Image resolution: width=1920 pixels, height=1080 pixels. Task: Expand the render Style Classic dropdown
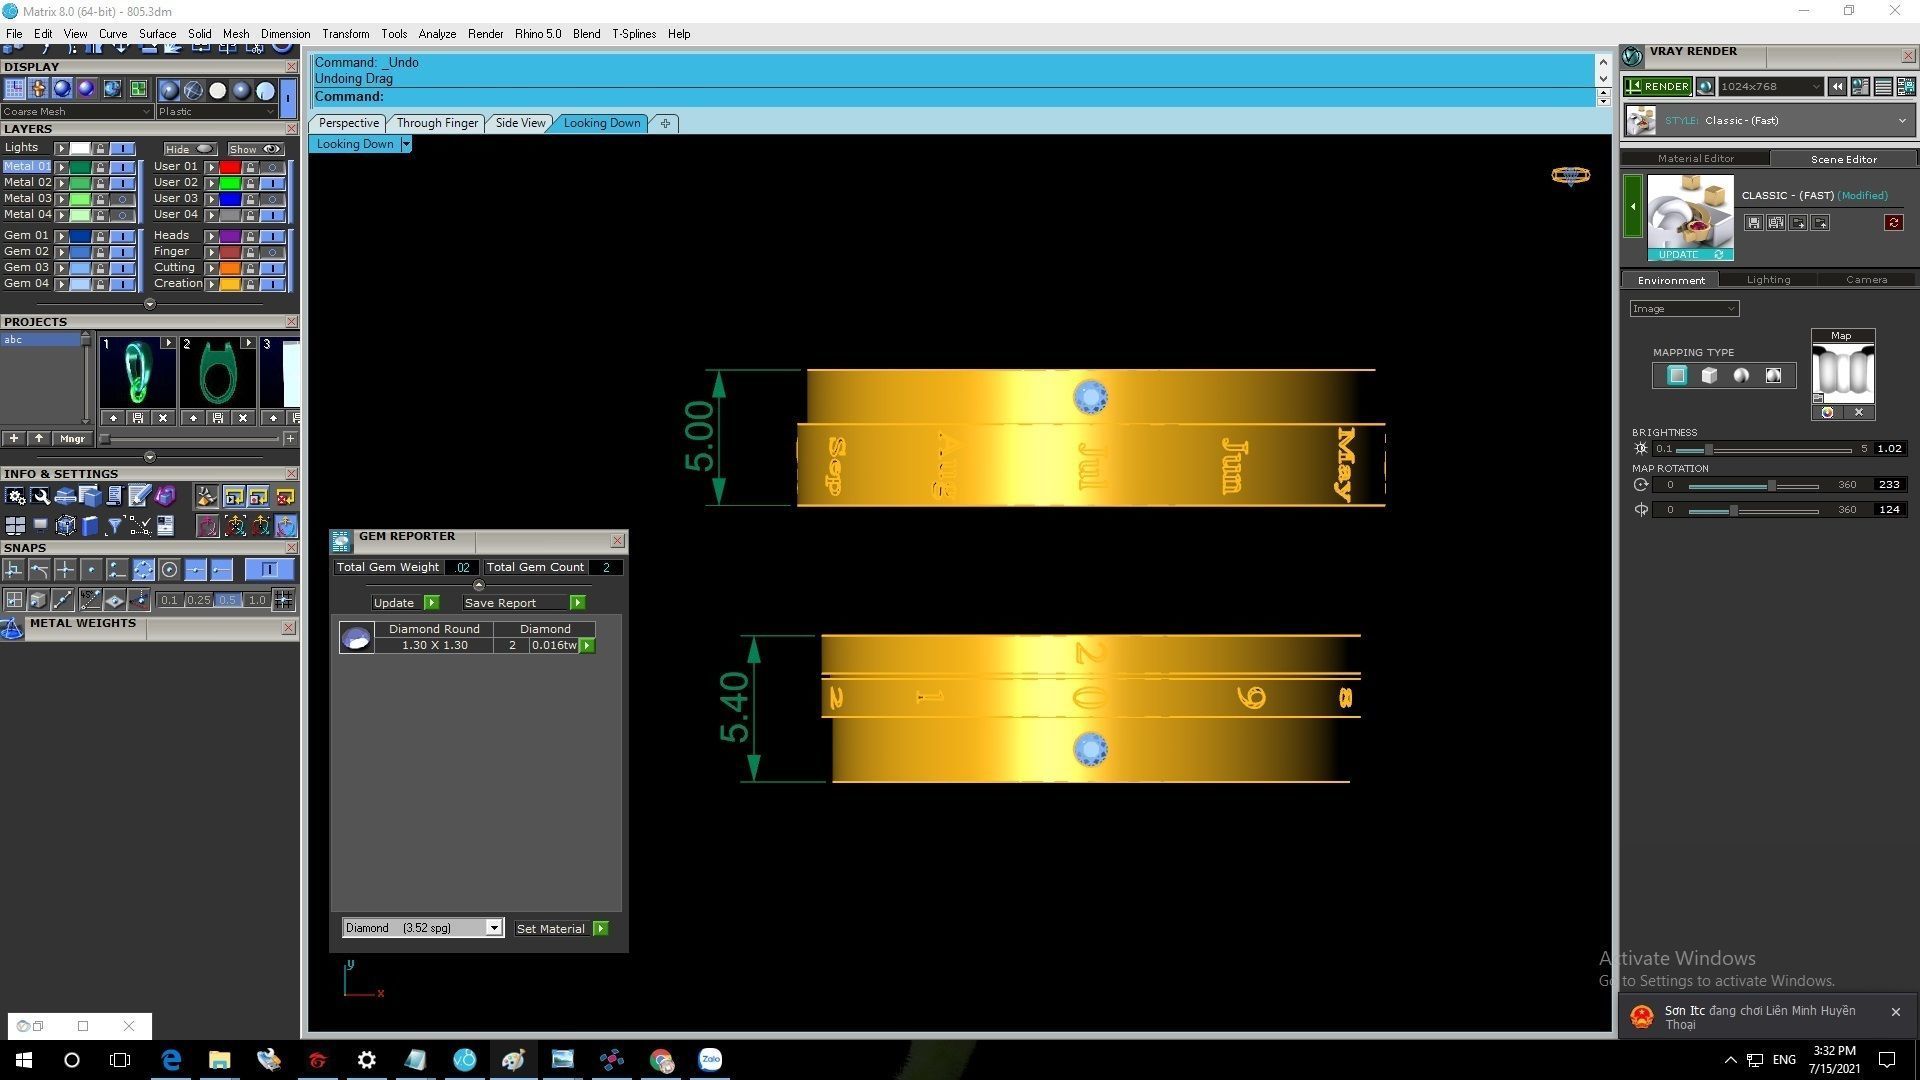point(1901,121)
